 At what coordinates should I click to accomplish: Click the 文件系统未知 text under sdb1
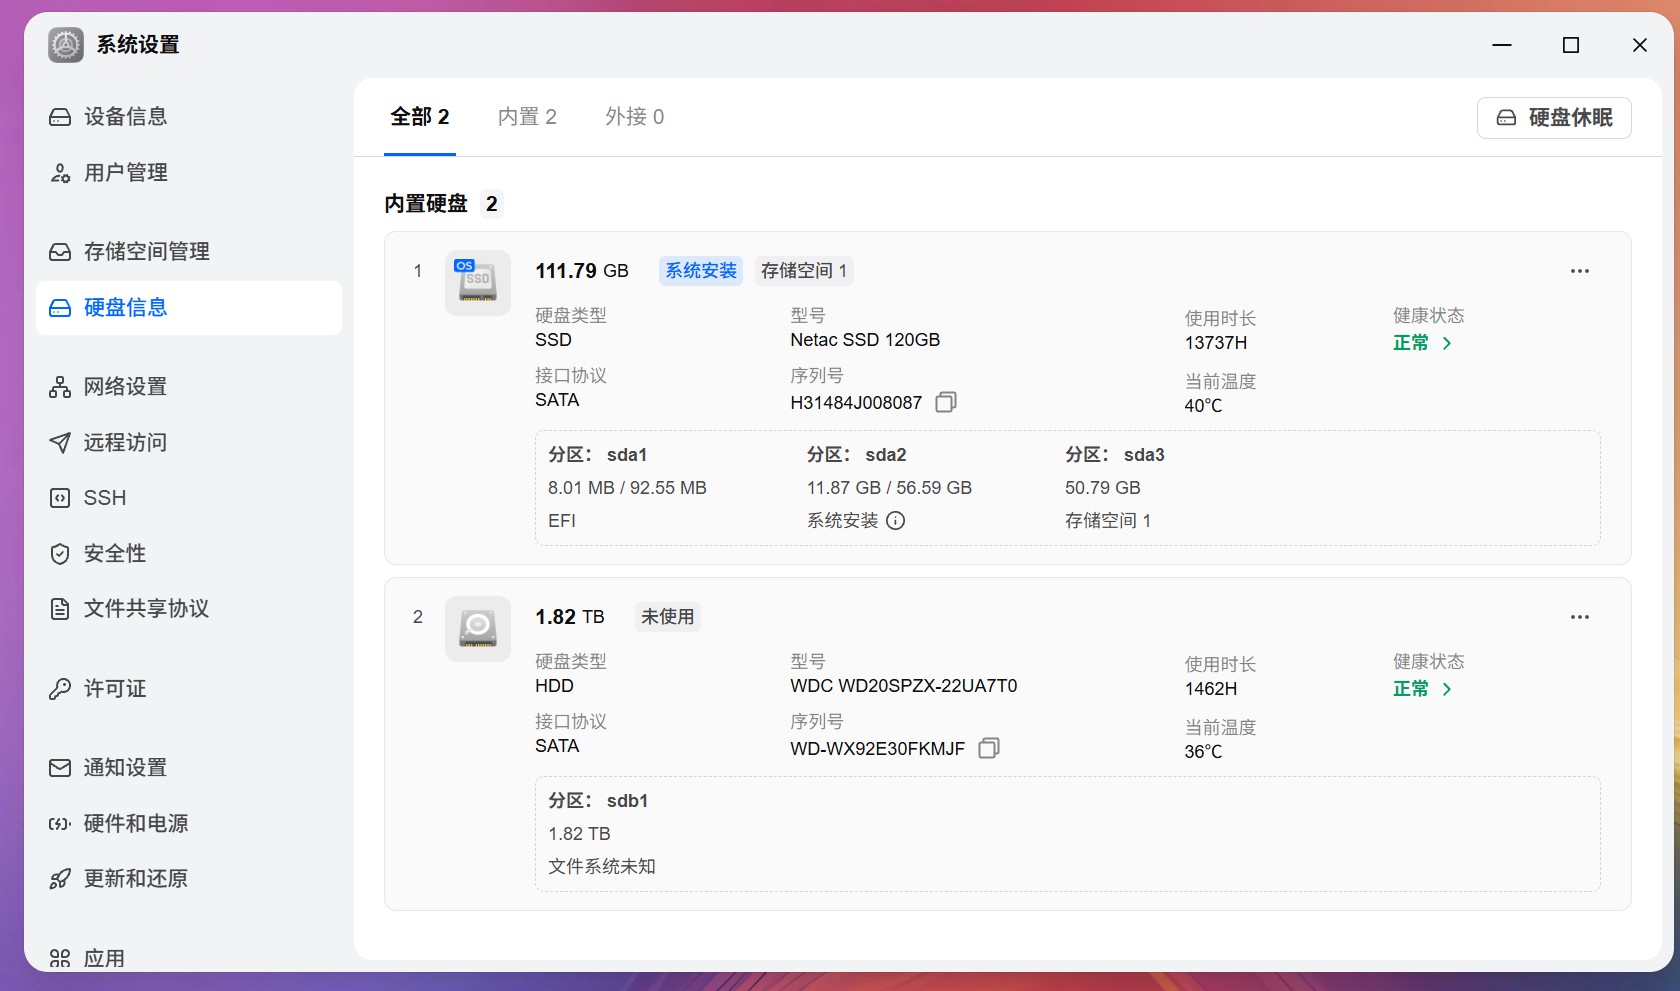(x=602, y=867)
